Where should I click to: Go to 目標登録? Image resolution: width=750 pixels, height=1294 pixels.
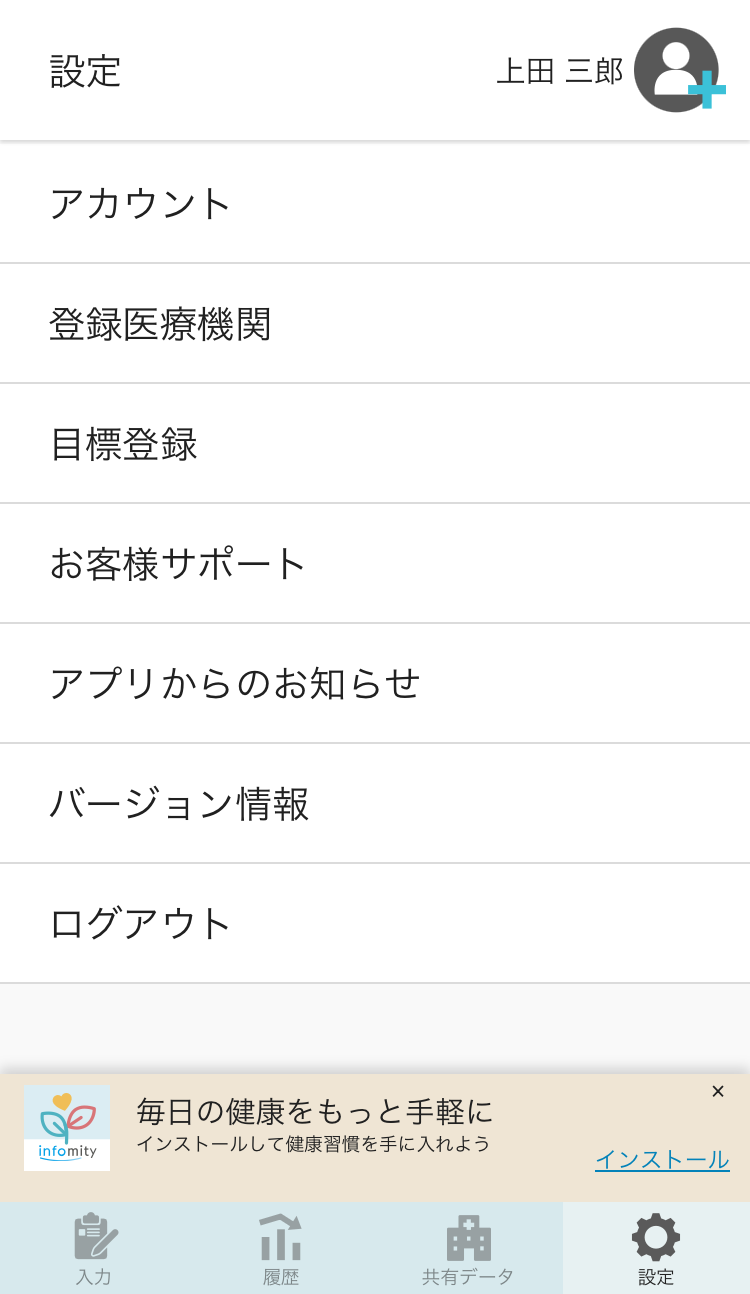[124, 444]
